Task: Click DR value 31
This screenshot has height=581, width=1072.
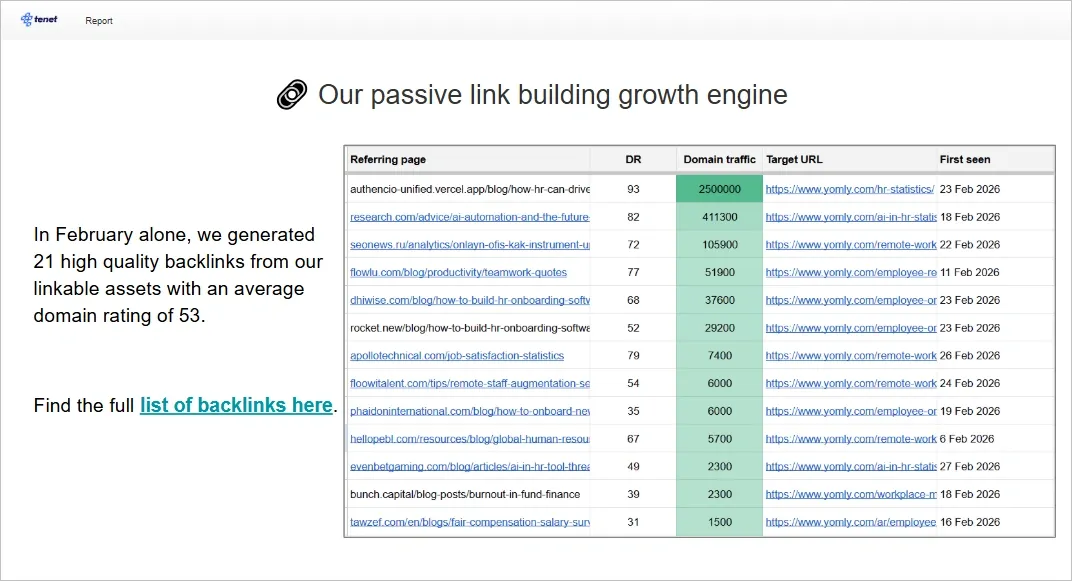Action: 633,522
